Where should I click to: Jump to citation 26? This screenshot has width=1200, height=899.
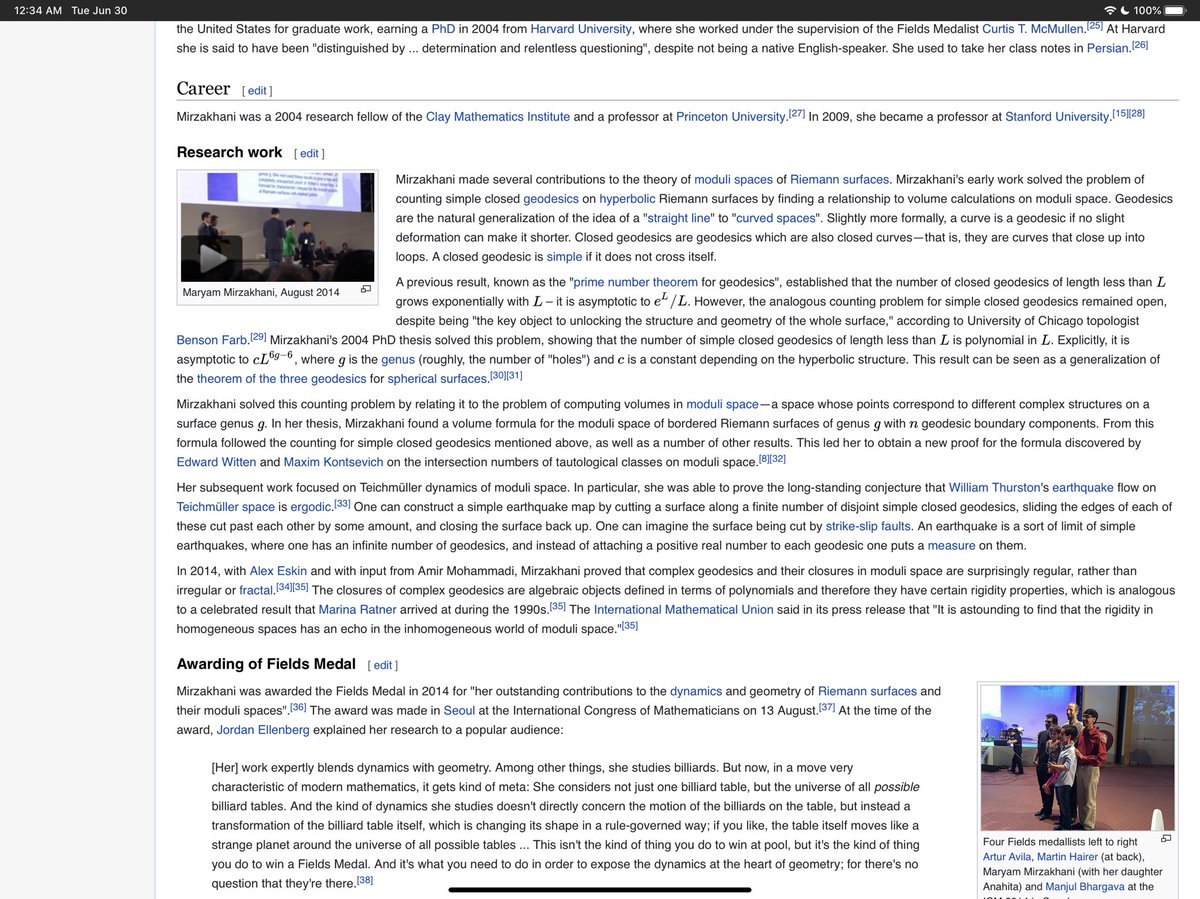click(1139, 44)
